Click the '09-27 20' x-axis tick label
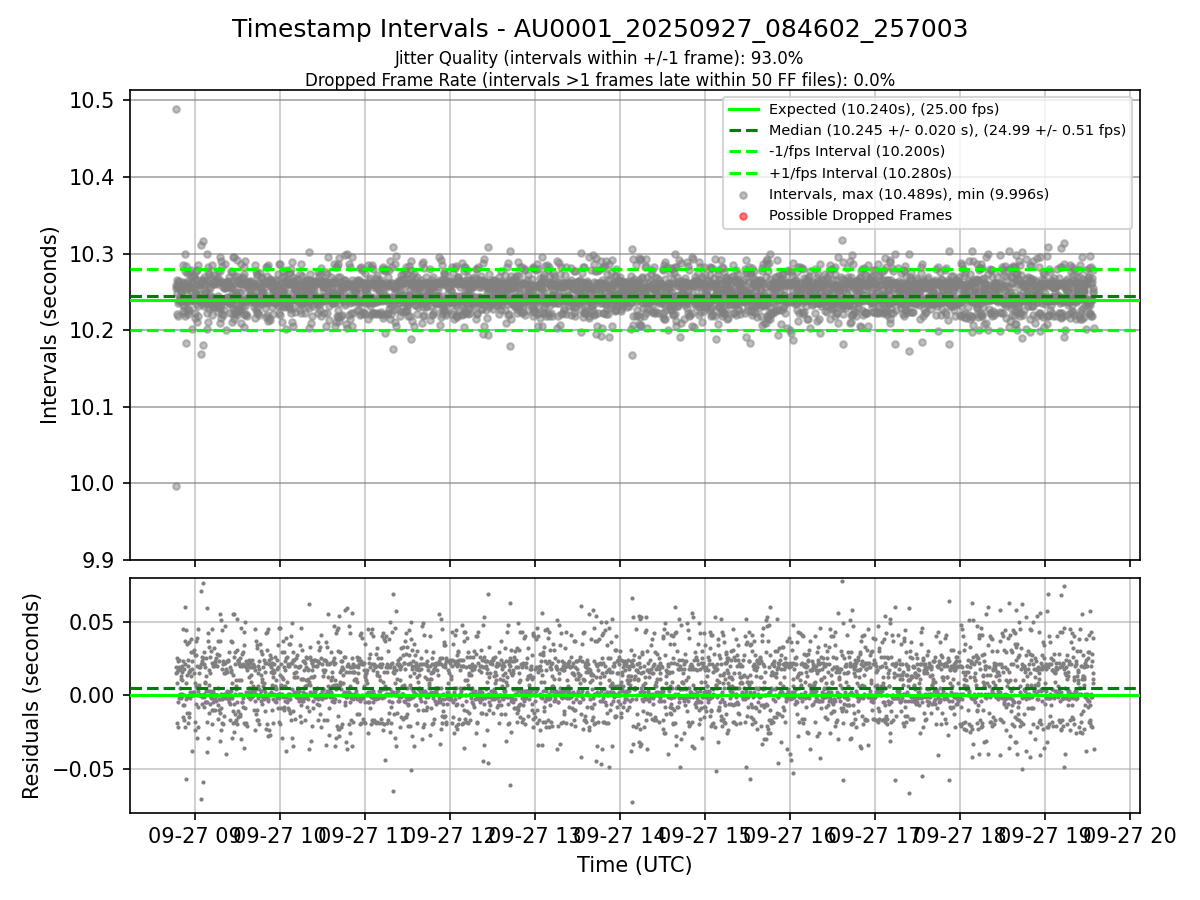The width and height of the screenshot is (1200, 900). point(1130,836)
